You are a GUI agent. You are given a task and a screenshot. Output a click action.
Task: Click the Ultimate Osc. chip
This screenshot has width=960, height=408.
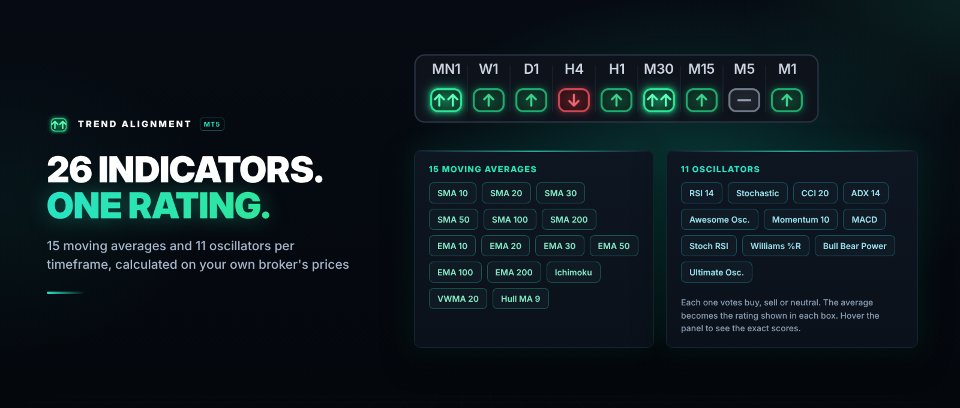tap(716, 272)
